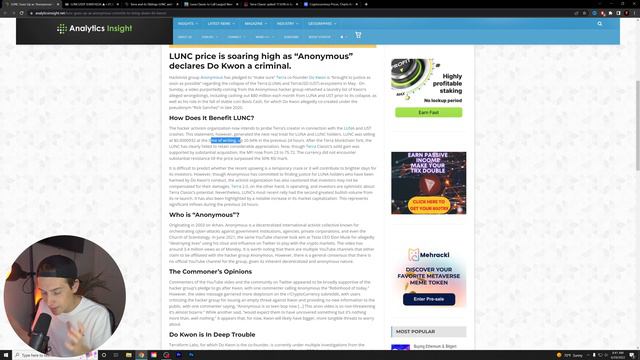640x360 pixels.
Task: Click the 'Click here to get your 600TRX' ad button
Action: [x=429, y=205]
